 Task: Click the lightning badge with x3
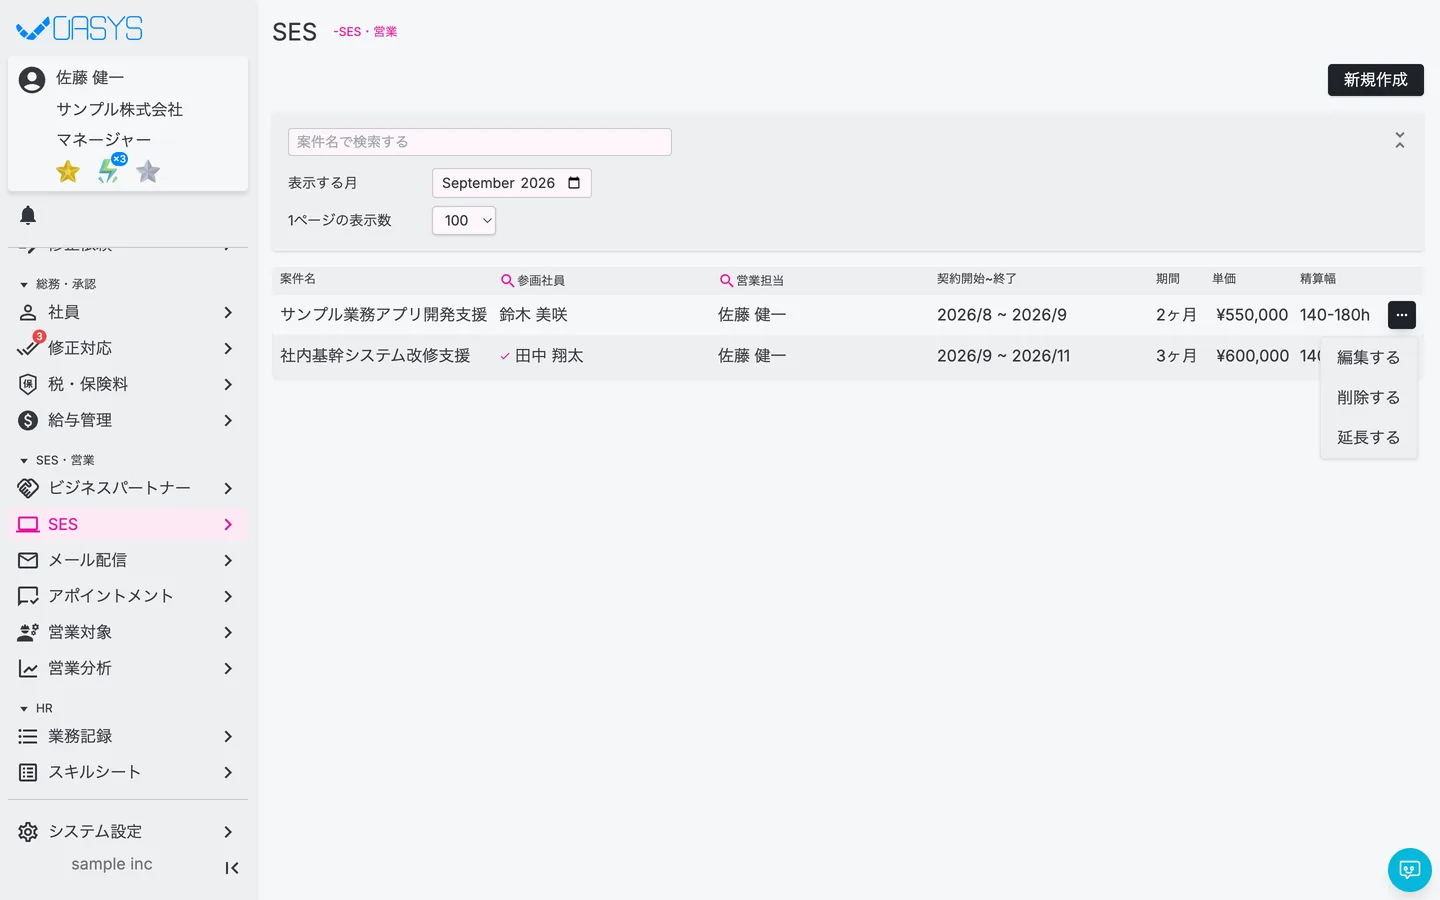(x=109, y=170)
